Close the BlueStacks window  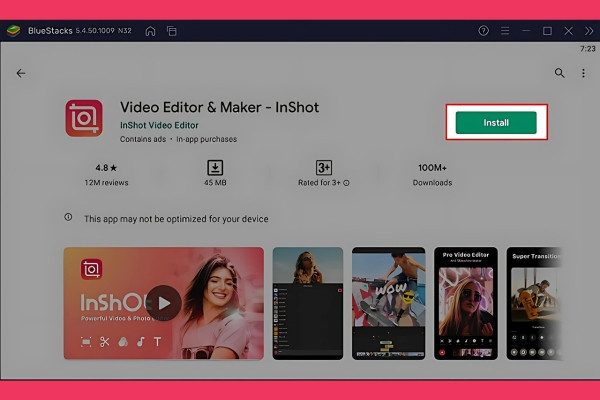(x=568, y=31)
